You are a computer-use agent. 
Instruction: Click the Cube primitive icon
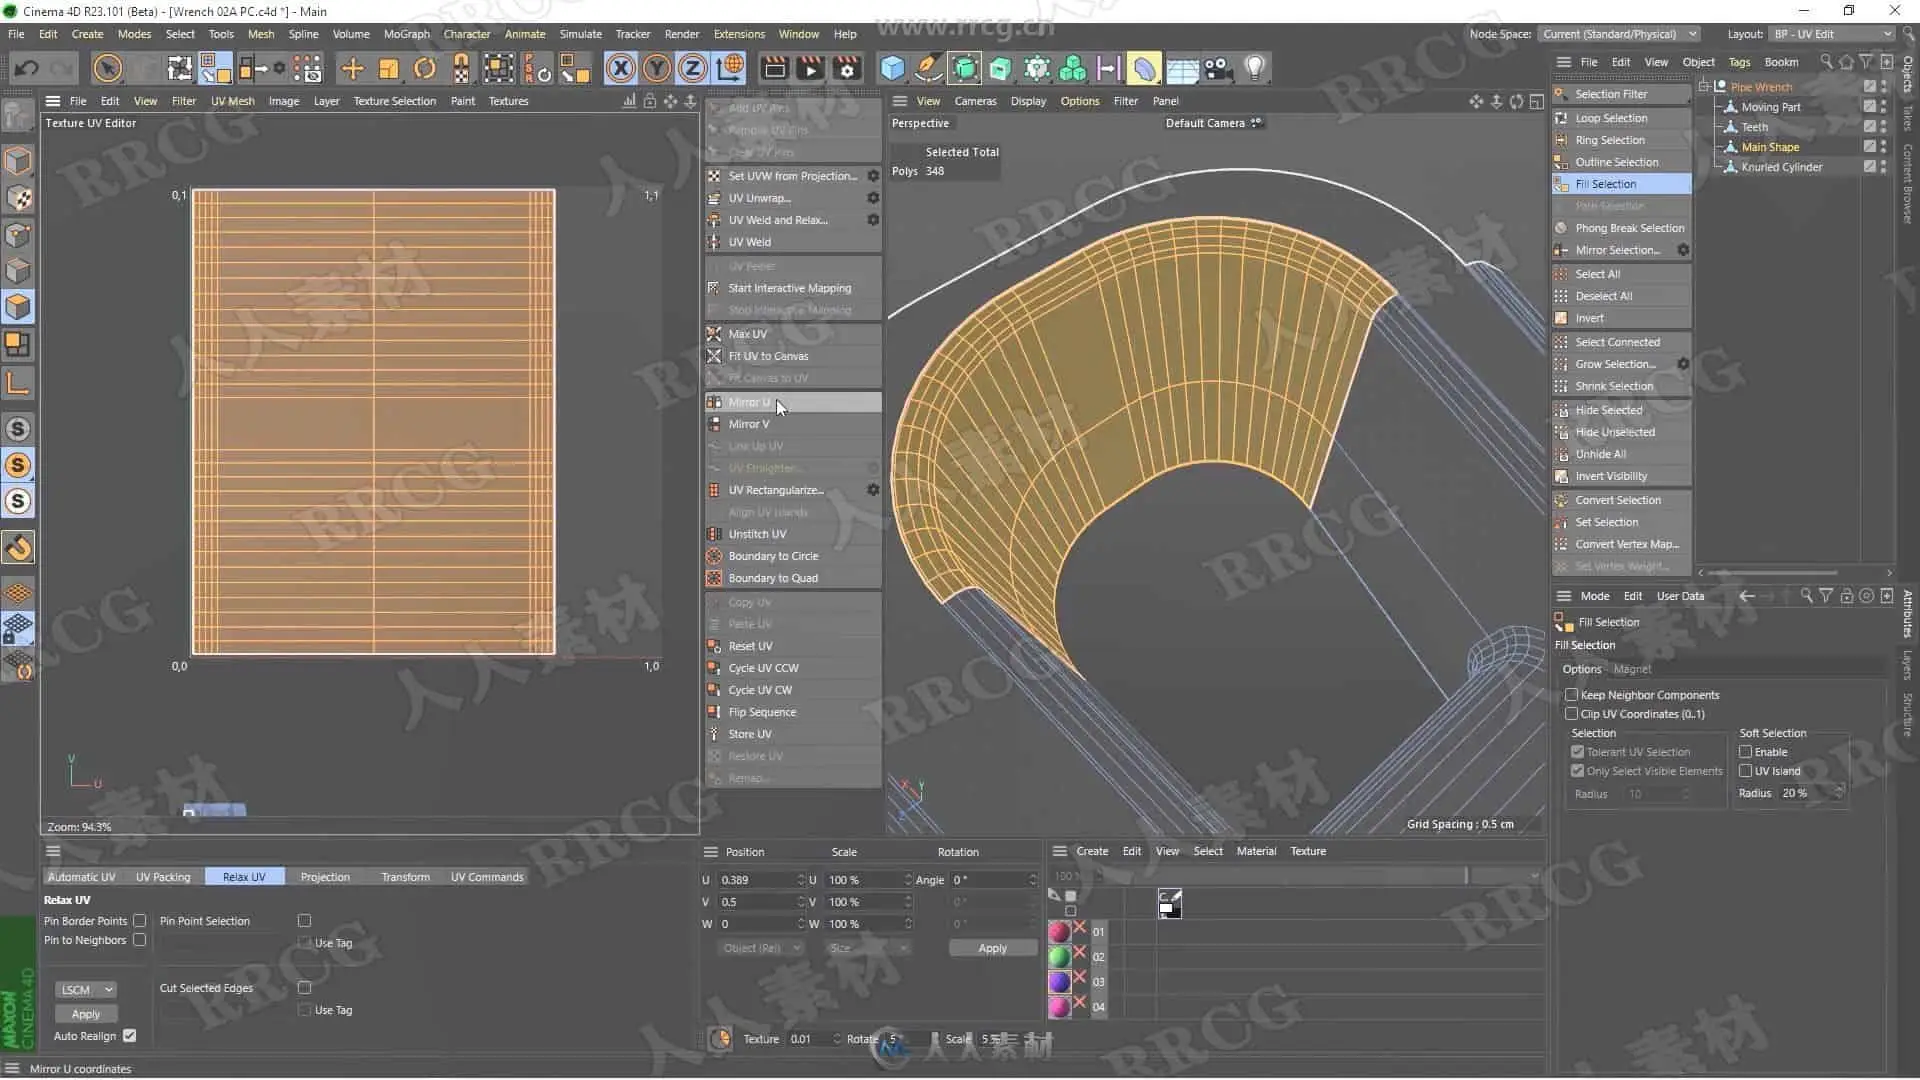tap(892, 68)
